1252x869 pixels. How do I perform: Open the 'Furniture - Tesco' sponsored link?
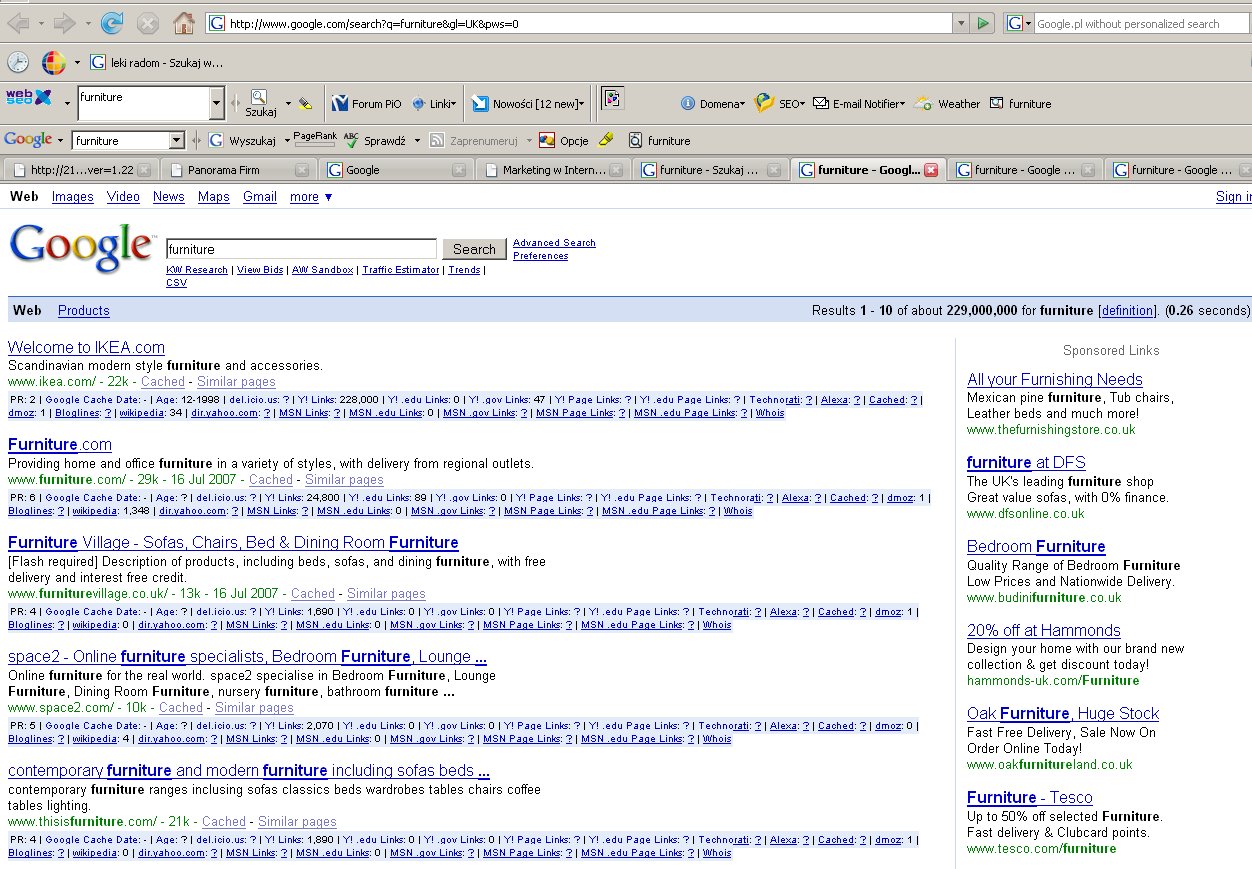(x=1030, y=798)
